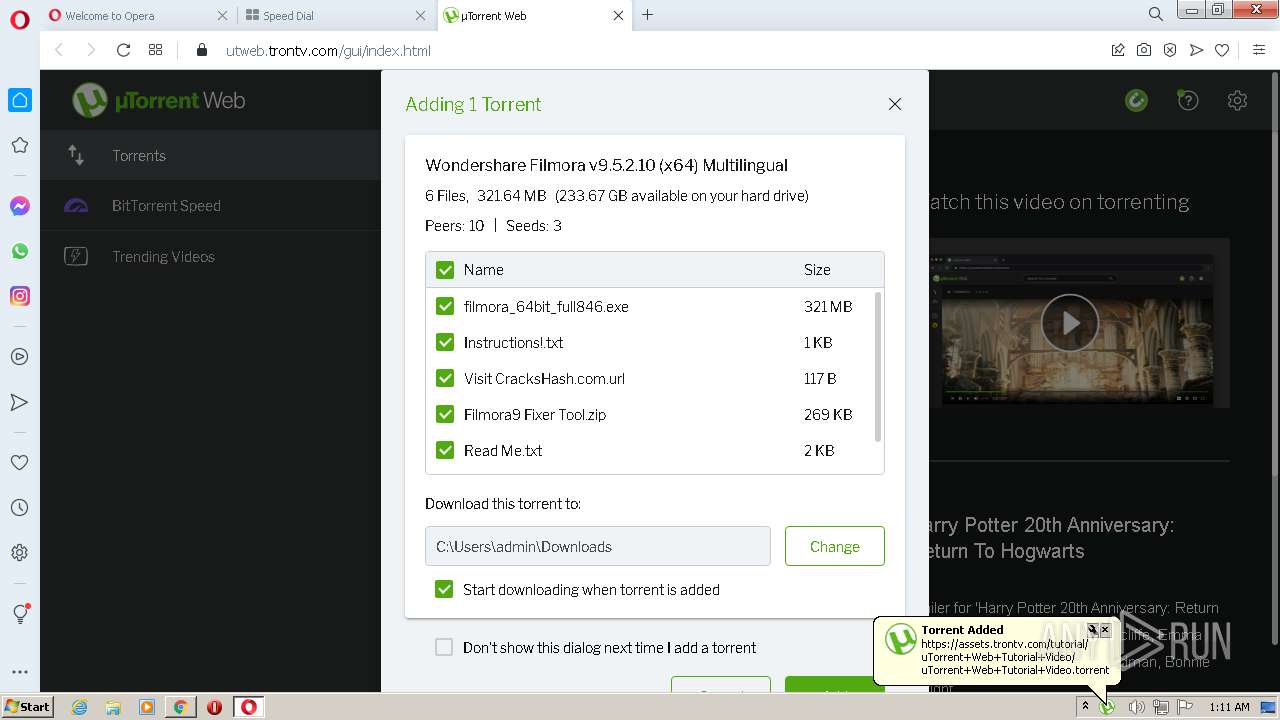Open uTorrent Web help question icon

pos(1188,100)
